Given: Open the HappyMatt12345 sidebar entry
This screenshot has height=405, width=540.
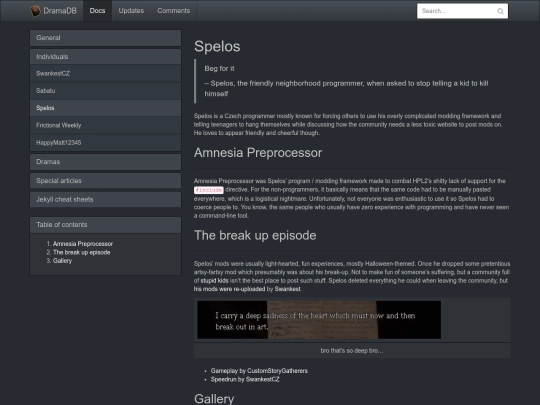Looking at the screenshot, I should (x=105, y=143).
